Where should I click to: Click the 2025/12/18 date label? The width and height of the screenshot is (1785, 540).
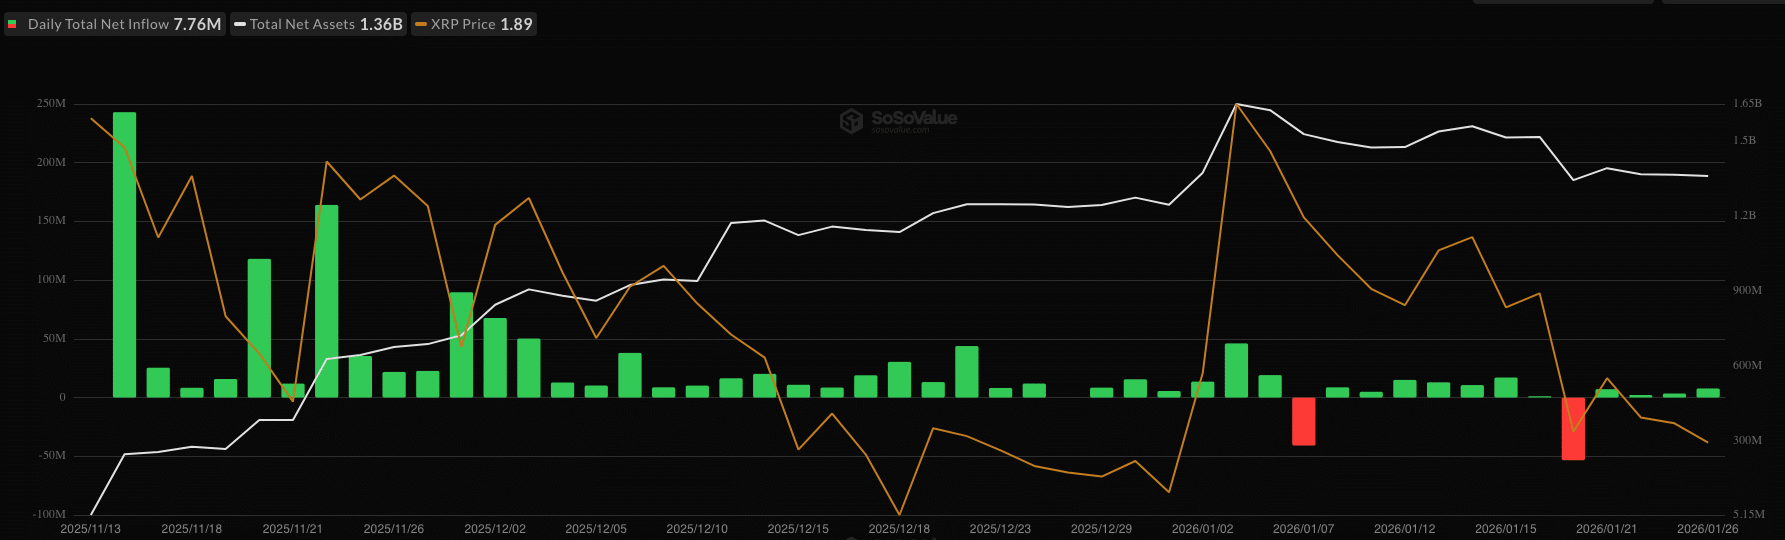pos(899,529)
